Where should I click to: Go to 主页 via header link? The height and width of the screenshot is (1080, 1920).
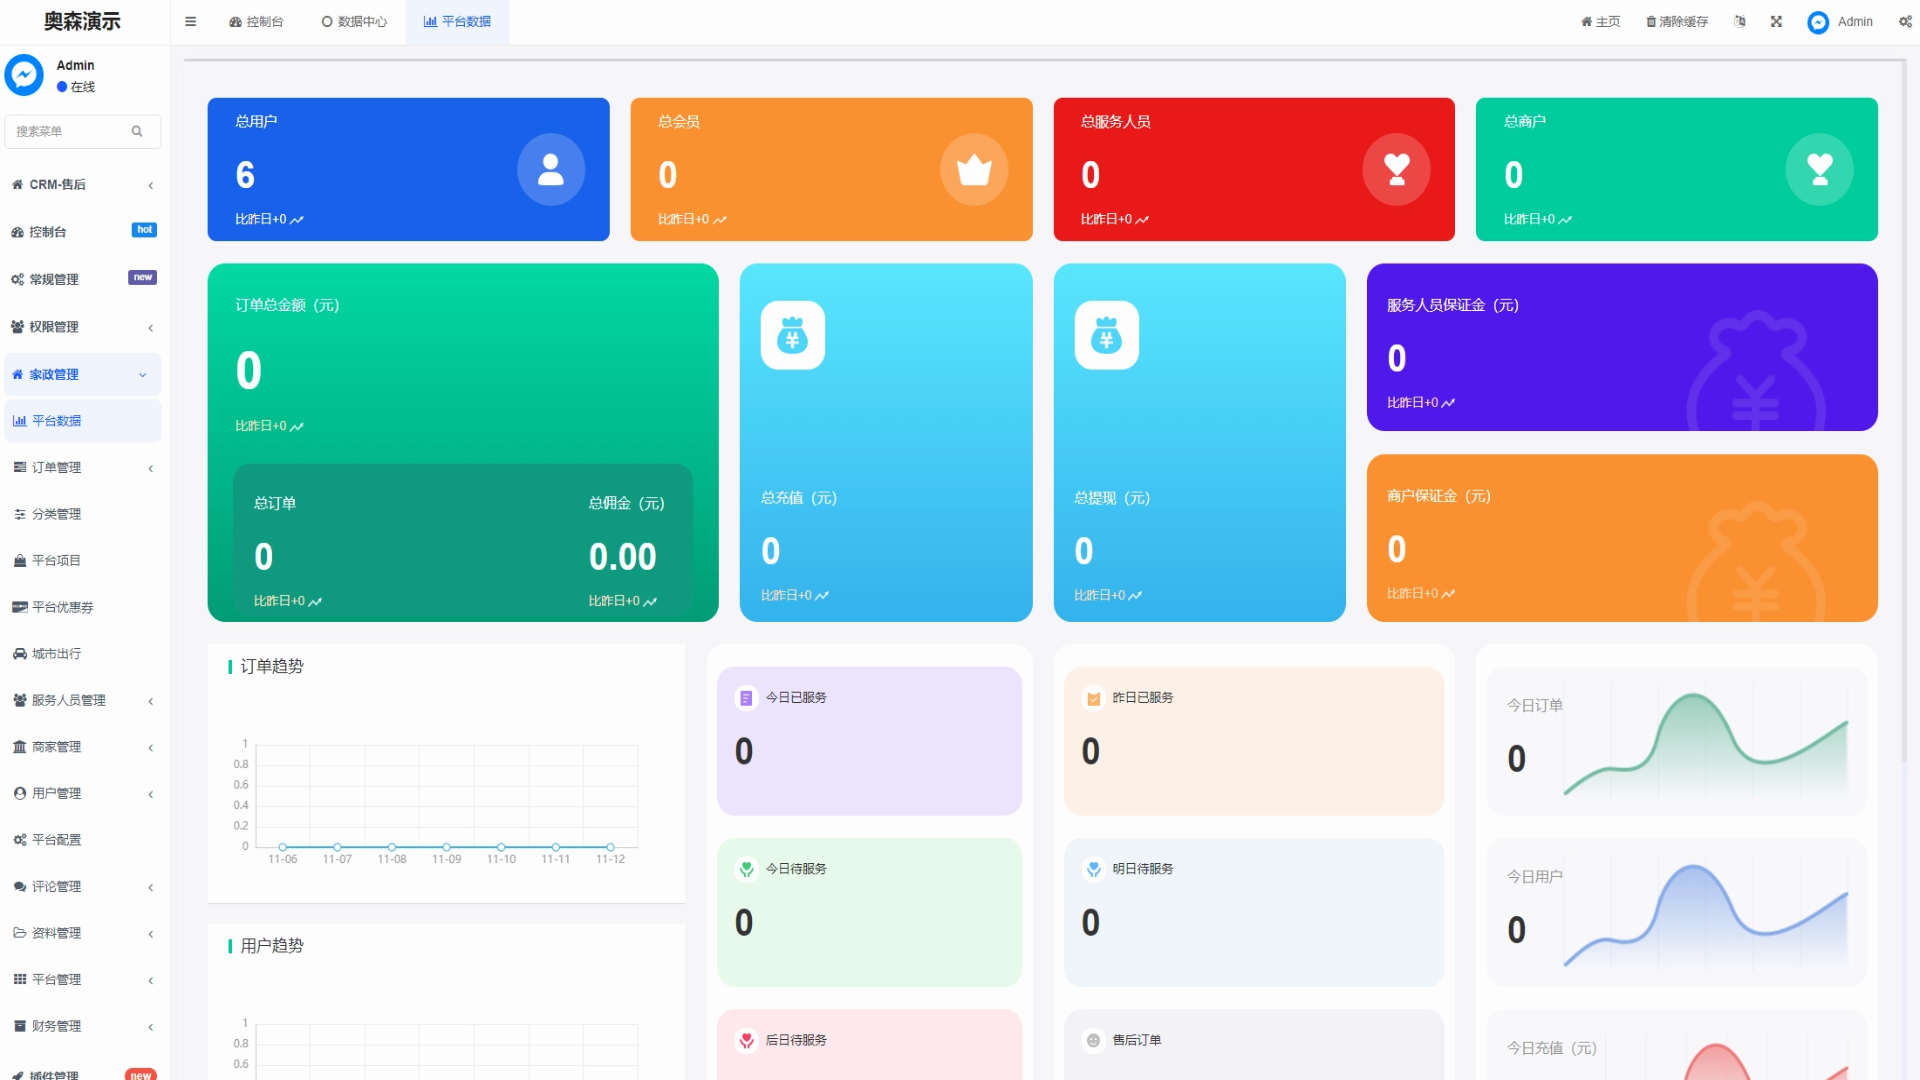(x=1600, y=22)
